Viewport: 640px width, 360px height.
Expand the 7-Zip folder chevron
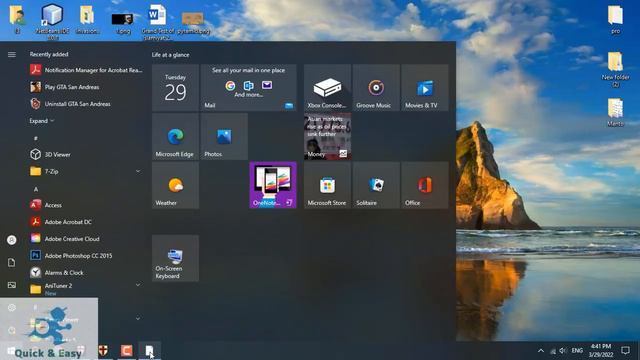pos(138,171)
